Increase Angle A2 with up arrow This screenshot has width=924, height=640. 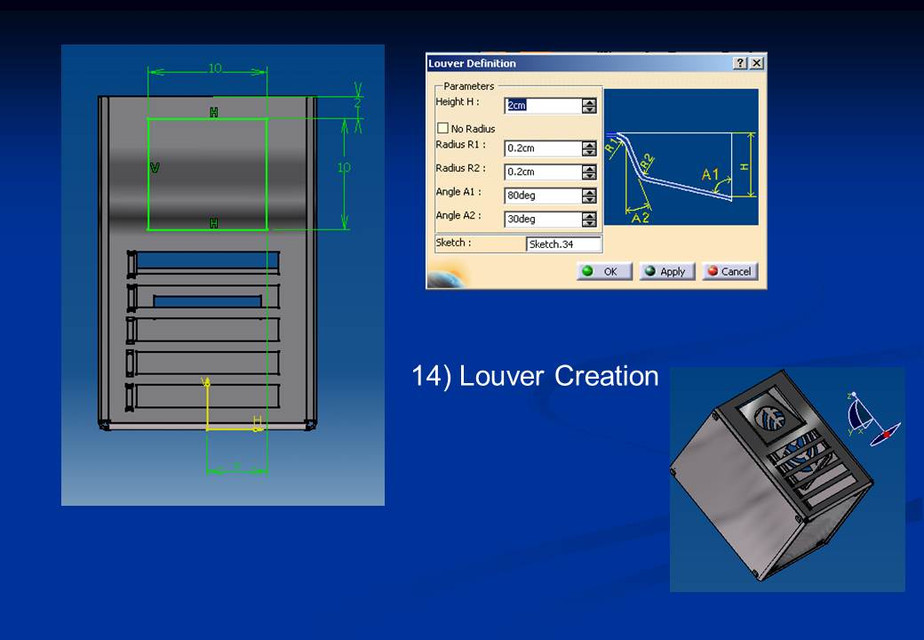click(x=589, y=215)
